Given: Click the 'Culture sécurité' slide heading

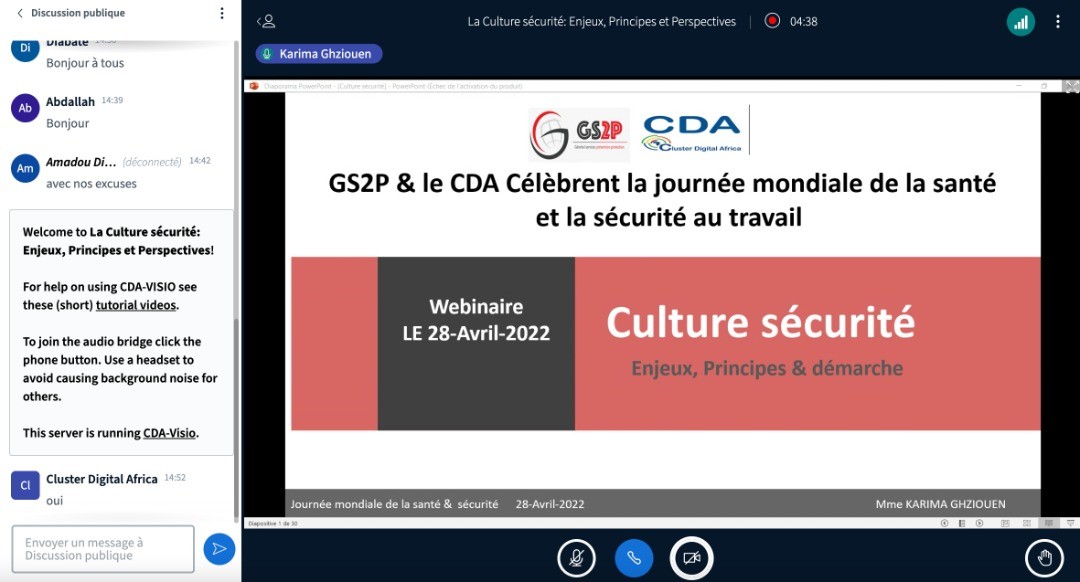Looking at the screenshot, I should point(760,323).
